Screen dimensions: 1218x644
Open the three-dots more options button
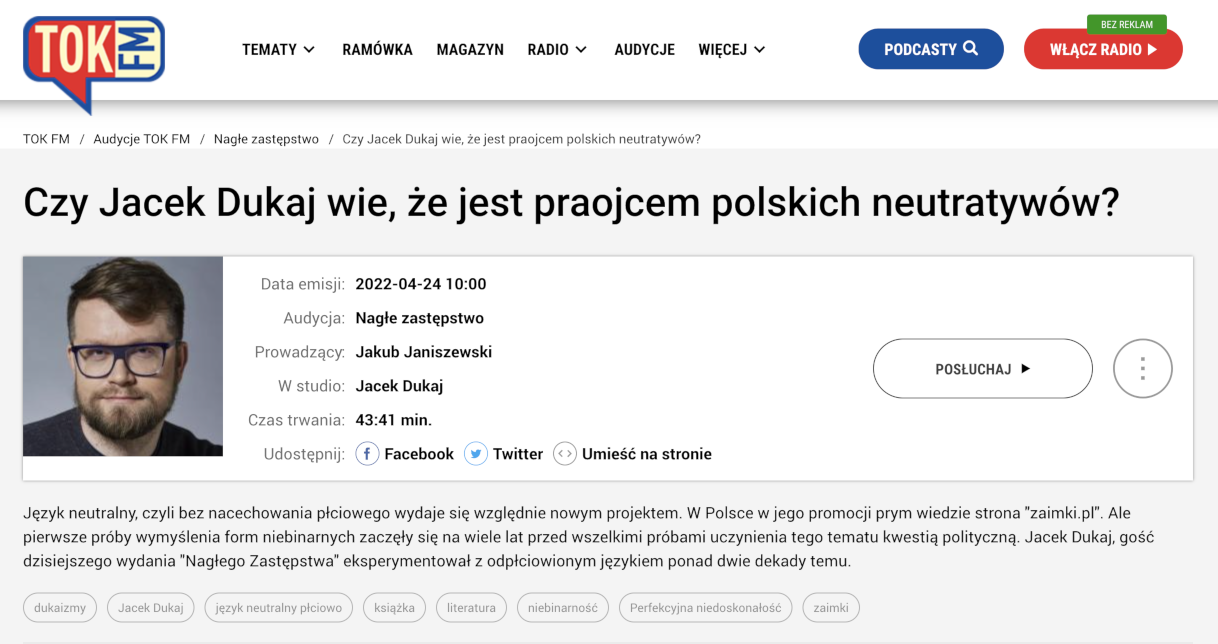[1143, 369]
